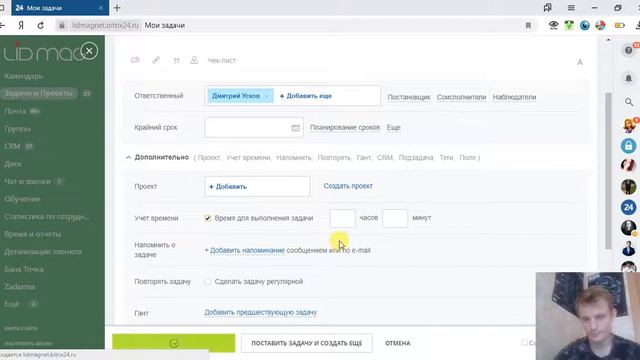Close the task form with the round X button
This screenshot has width=640, height=360.
click(89, 51)
